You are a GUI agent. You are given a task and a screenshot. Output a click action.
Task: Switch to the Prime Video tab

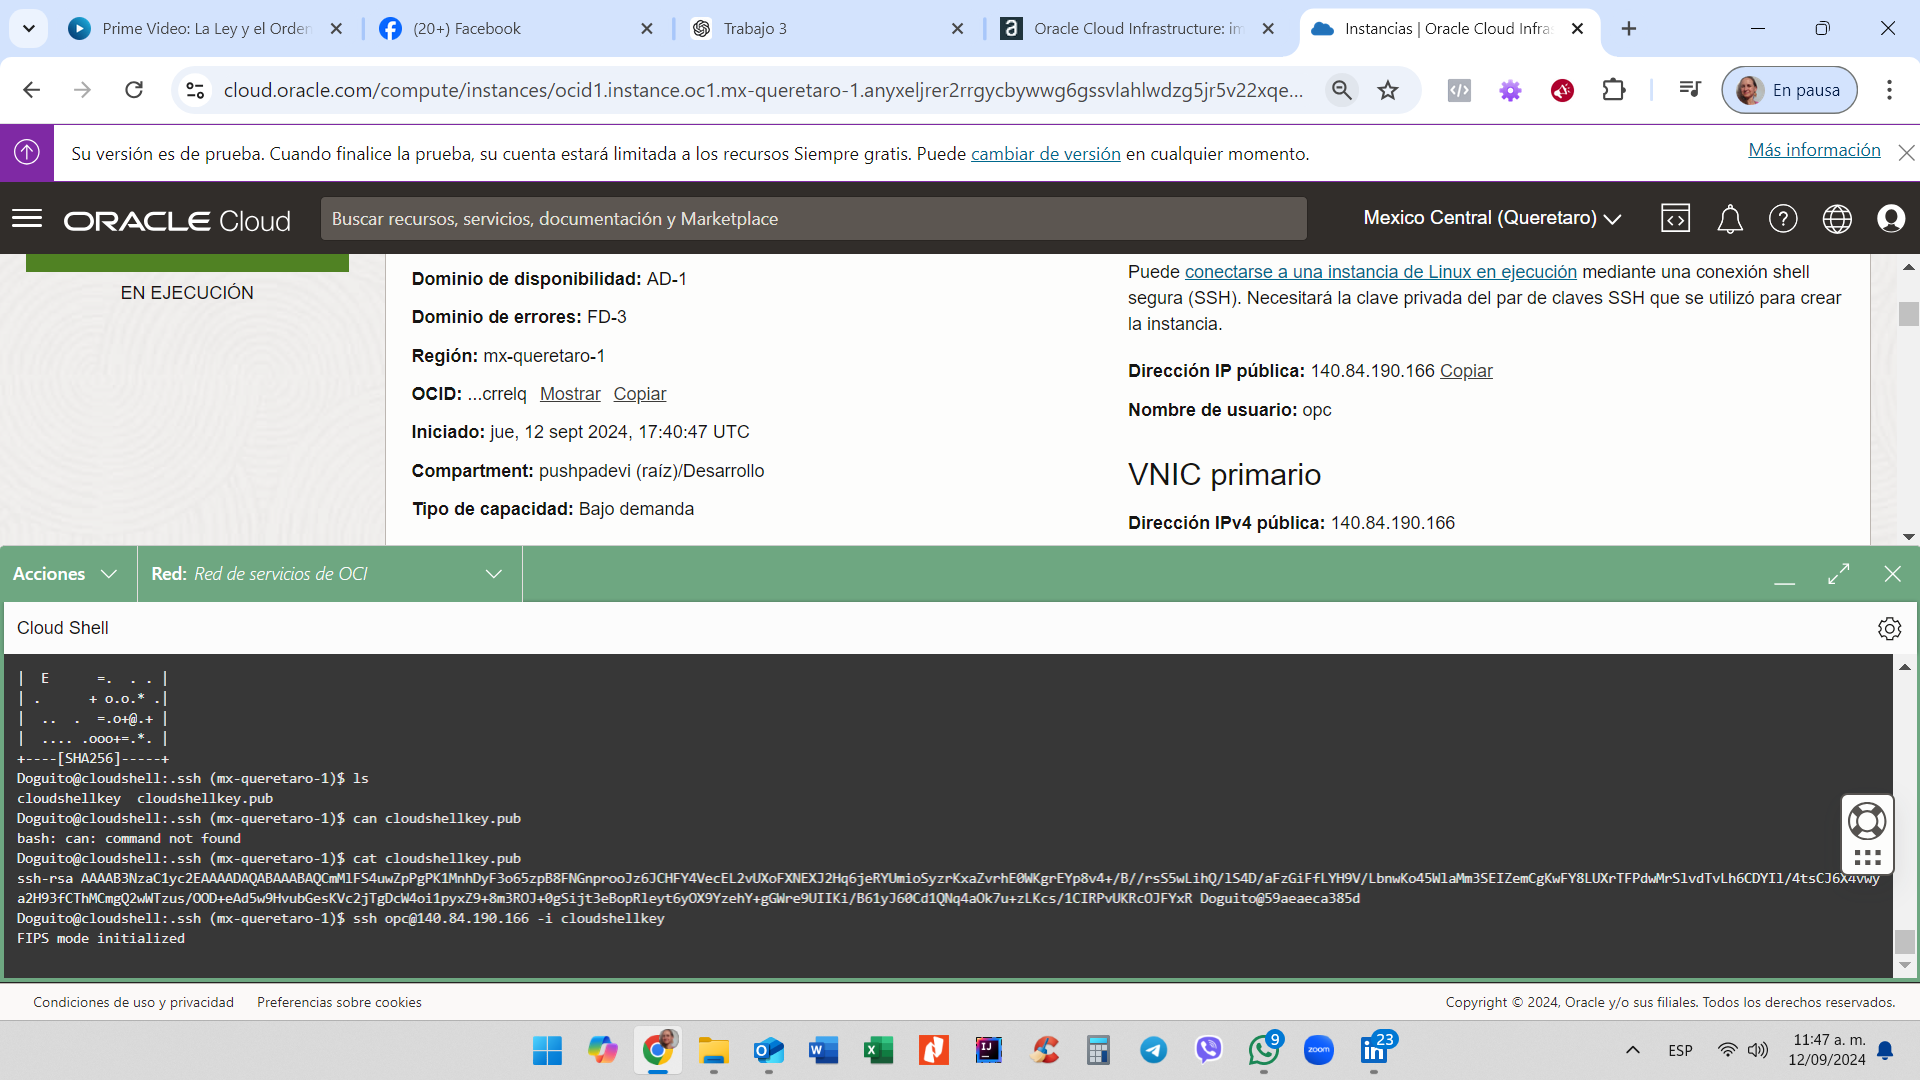pyautogui.click(x=205, y=29)
